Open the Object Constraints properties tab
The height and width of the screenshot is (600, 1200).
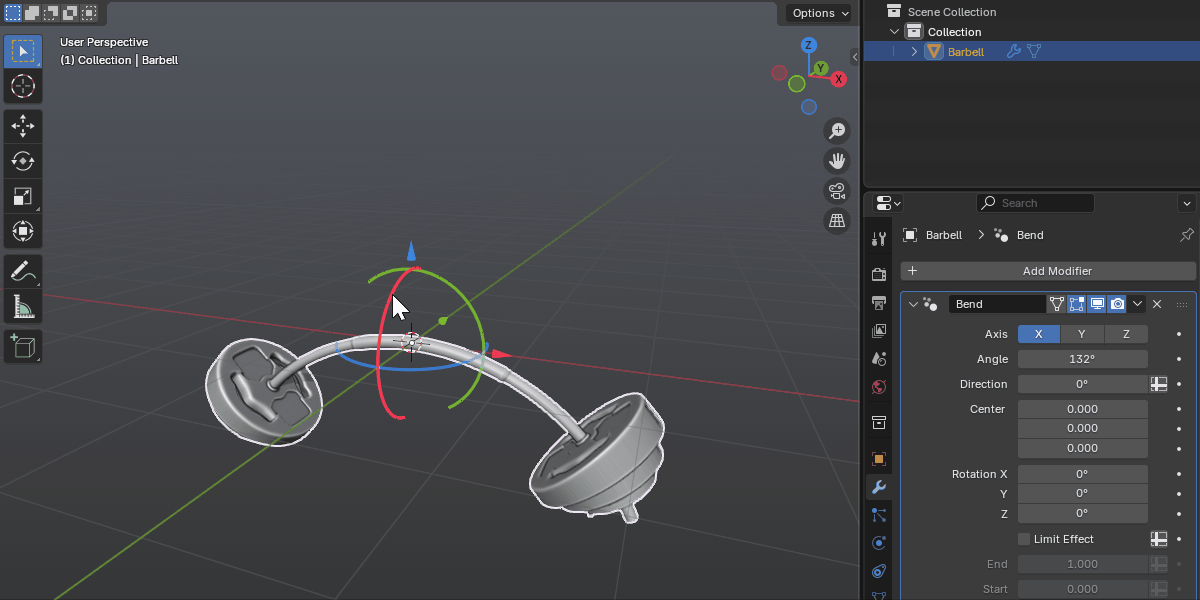pyautogui.click(x=879, y=571)
